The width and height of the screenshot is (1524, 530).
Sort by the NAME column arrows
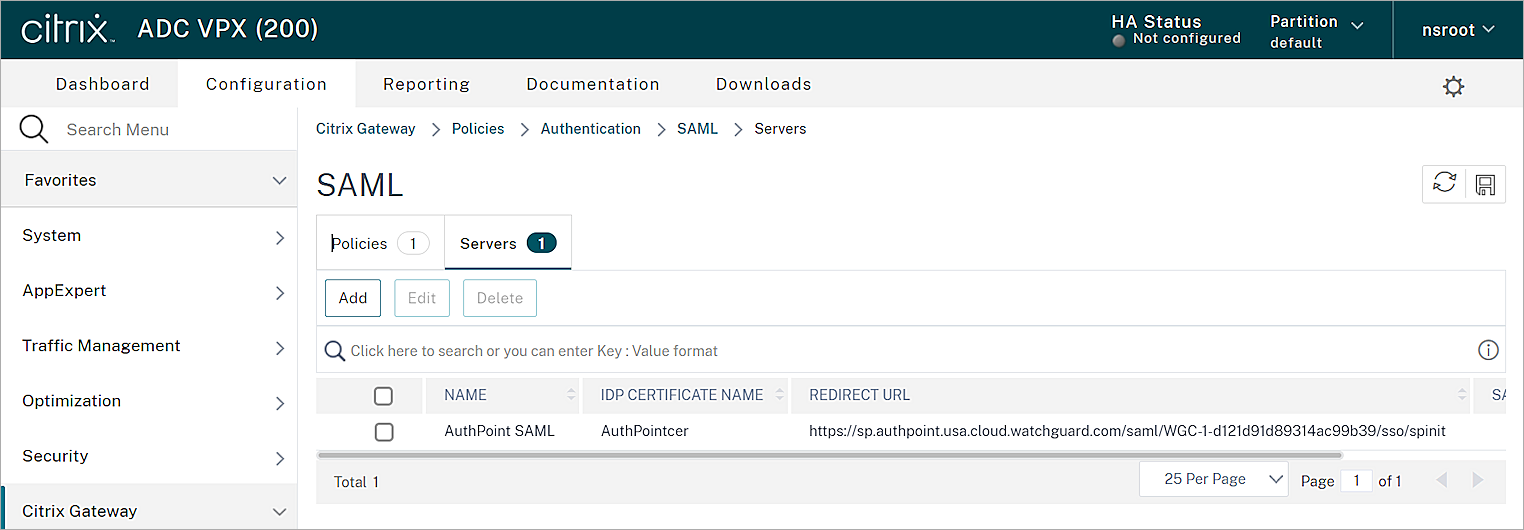point(571,395)
